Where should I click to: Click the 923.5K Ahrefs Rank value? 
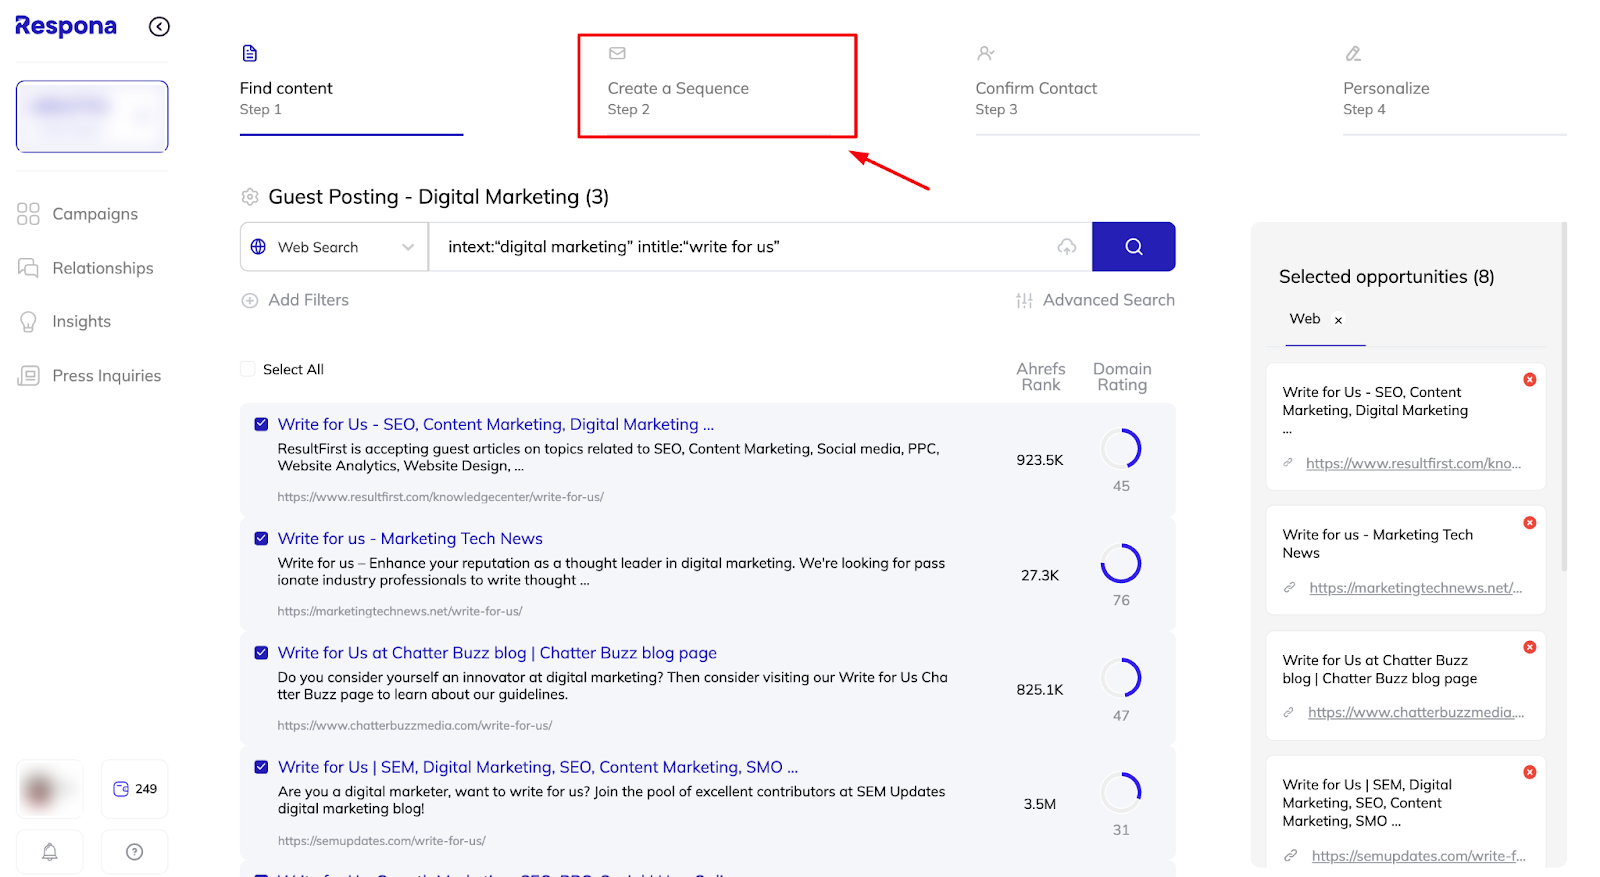click(1040, 460)
